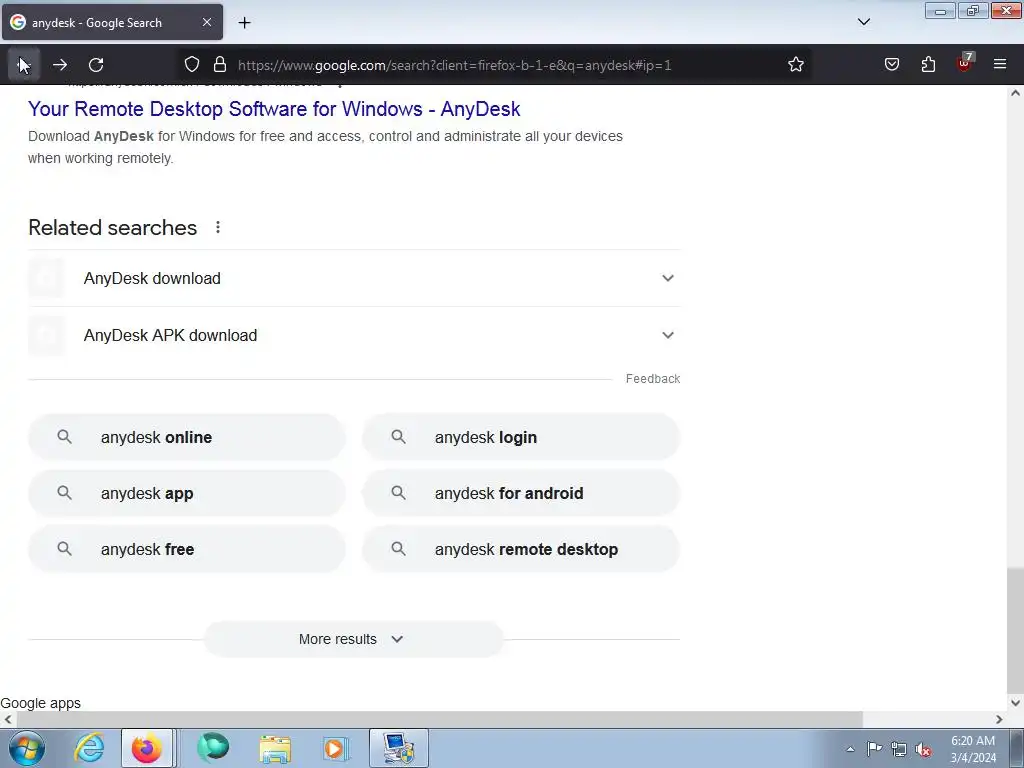This screenshot has height=768, width=1024.
Task: Open Windows Explorer folder from taskbar
Action: [x=275, y=748]
